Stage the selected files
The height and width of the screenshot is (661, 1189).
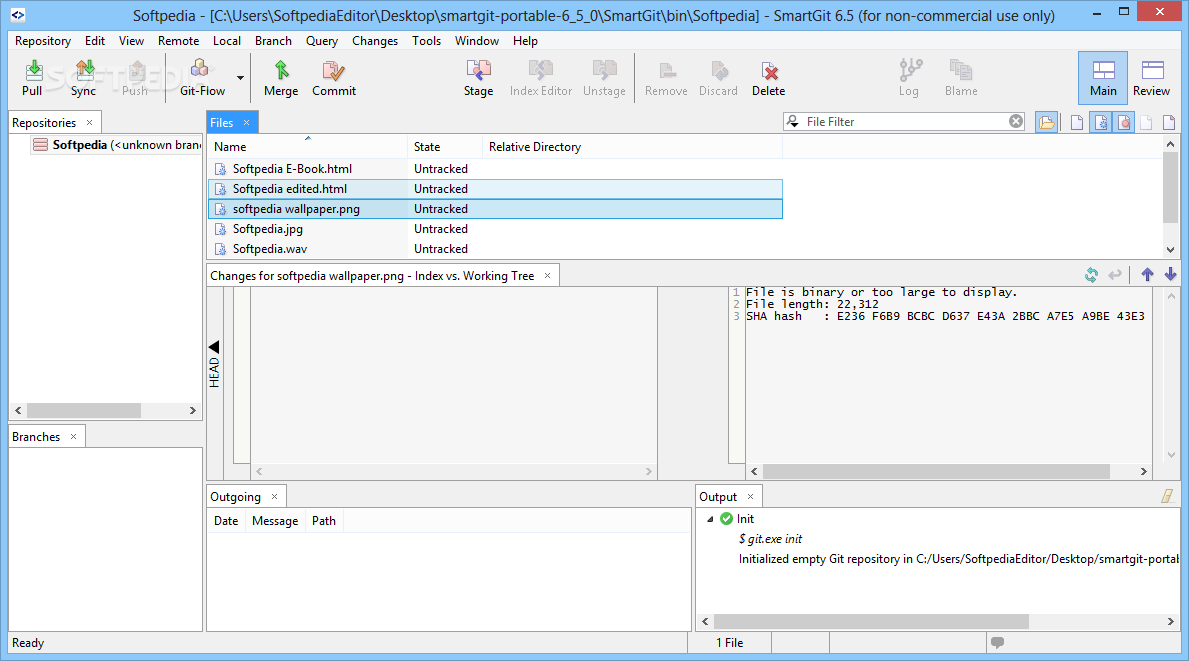tap(478, 78)
